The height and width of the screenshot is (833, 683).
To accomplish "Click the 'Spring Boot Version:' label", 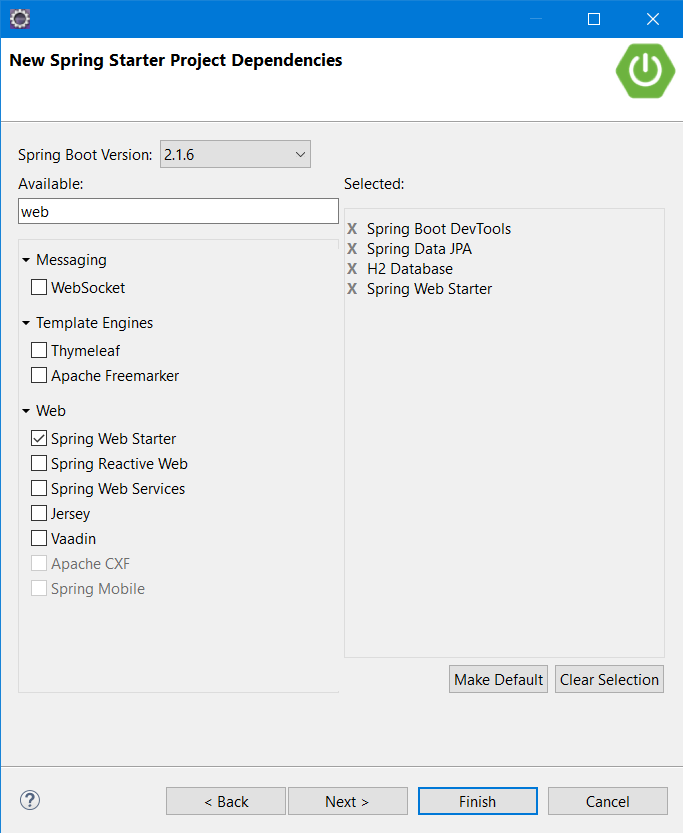I will pyautogui.click(x=85, y=155).
